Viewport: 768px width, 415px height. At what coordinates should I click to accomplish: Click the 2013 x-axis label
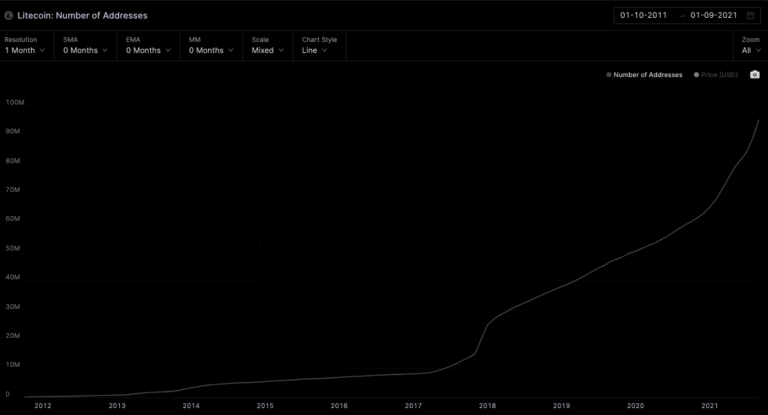pyautogui.click(x=117, y=406)
